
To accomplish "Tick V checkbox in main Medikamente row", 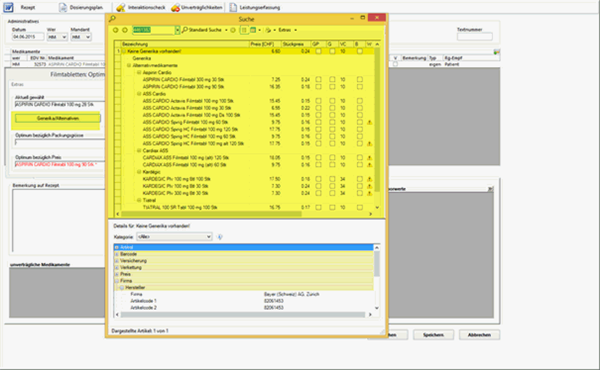I will [395, 64].
